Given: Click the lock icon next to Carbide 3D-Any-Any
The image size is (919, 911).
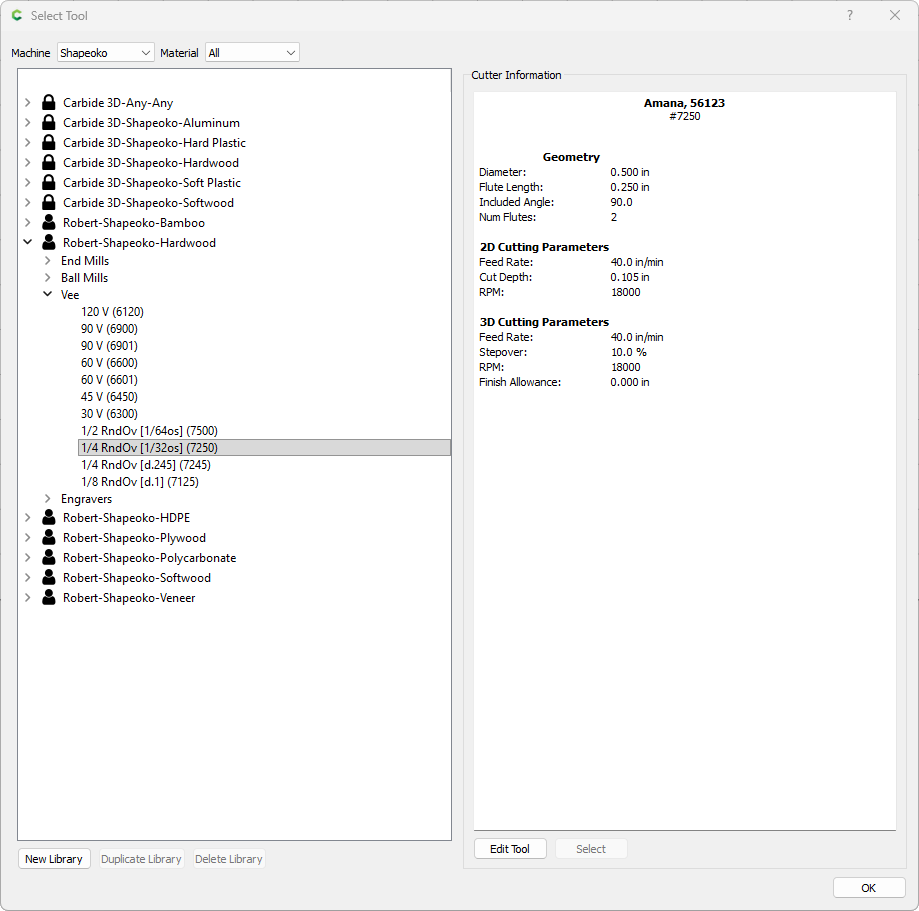Looking at the screenshot, I should [x=48, y=103].
